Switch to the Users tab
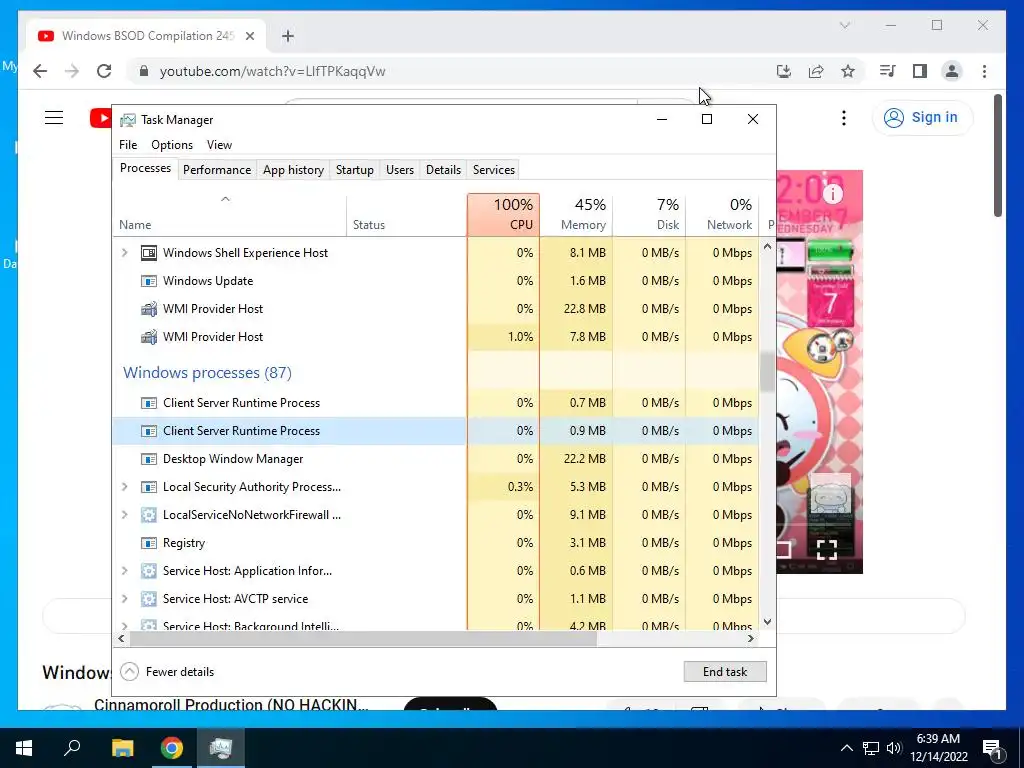Image resolution: width=1024 pixels, height=768 pixels. click(x=400, y=170)
